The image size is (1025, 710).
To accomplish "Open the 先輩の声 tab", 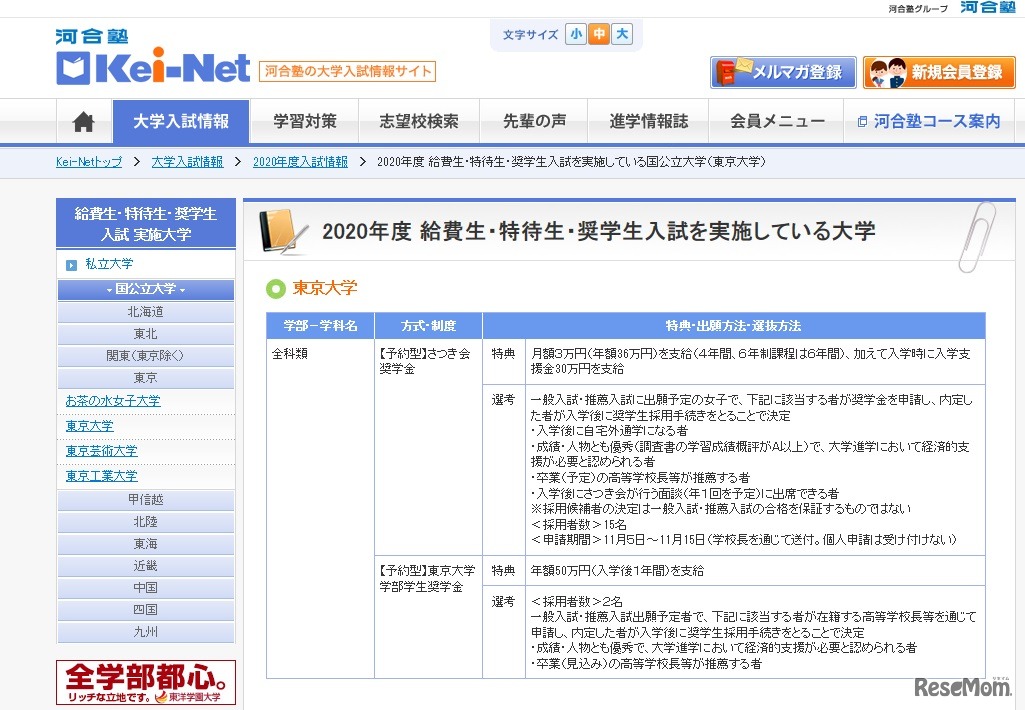I will 536,120.
